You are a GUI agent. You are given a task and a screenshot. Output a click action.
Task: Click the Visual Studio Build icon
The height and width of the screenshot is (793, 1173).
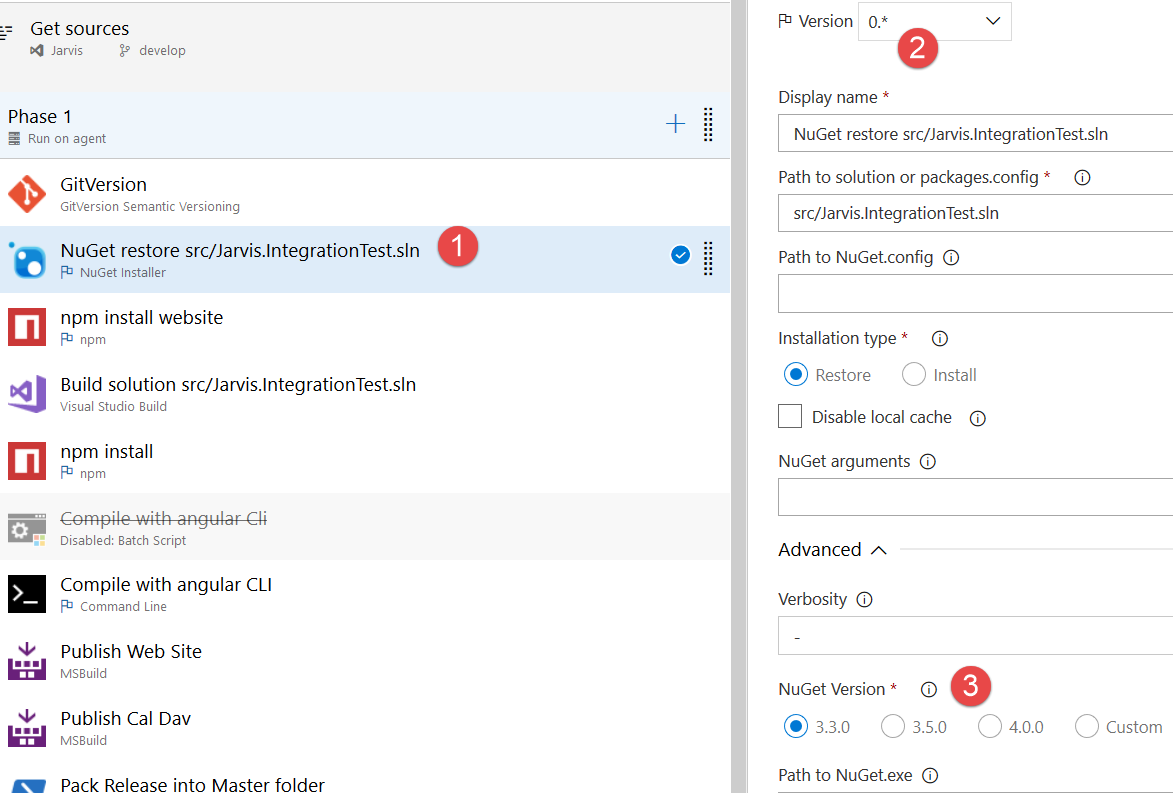click(x=27, y=394)
